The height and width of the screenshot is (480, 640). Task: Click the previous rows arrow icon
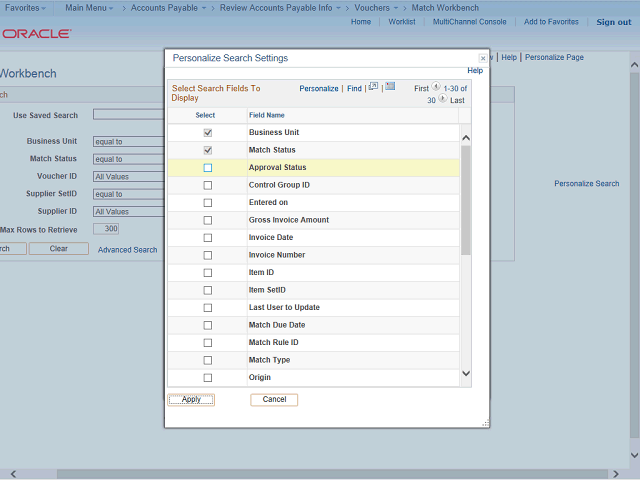436,87
